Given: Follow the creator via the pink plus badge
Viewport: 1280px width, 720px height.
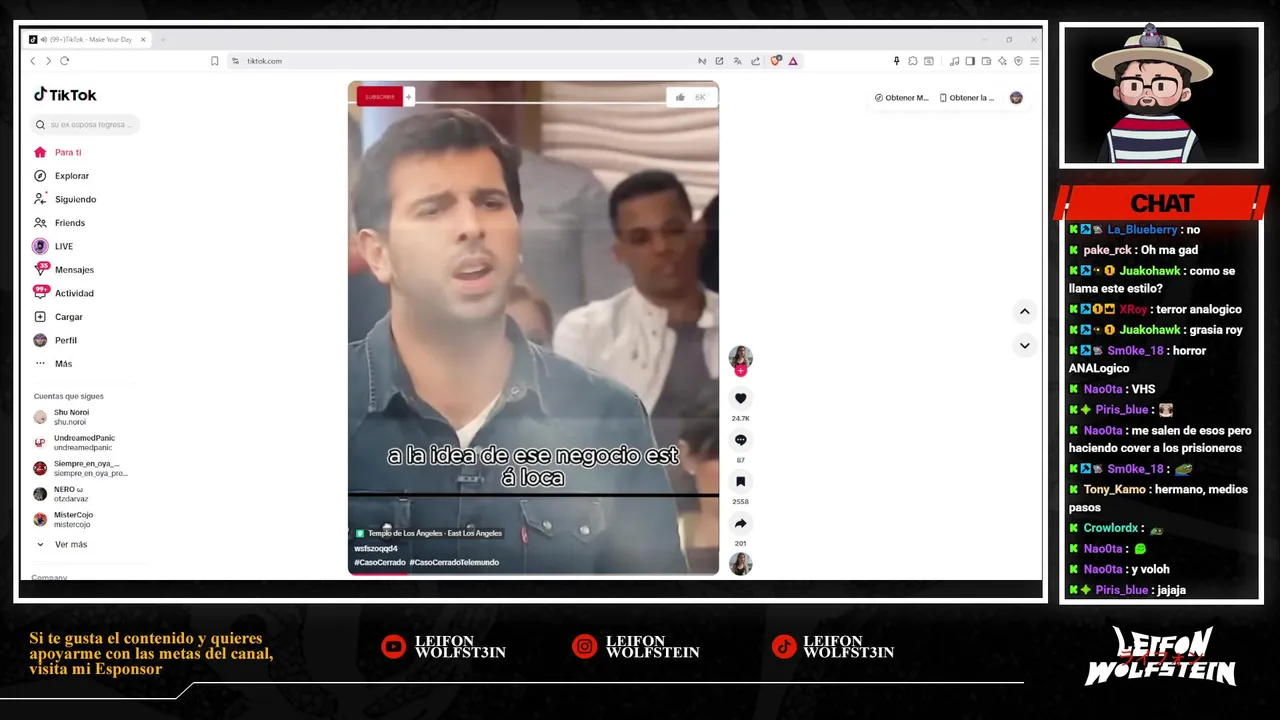Looking at the screenshot, I should (740, 371).
